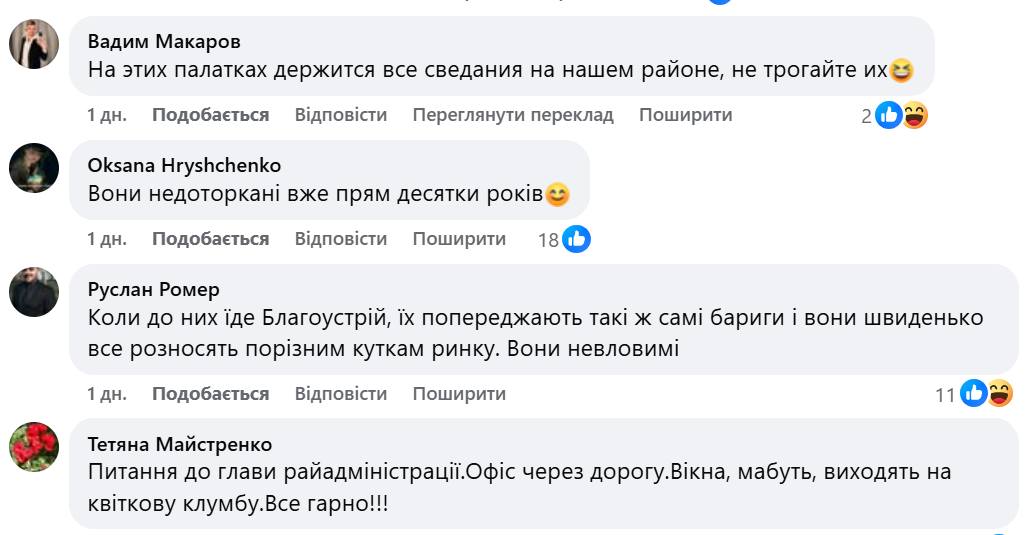
Task: Open Вадим Макаров's profile picture
Action: [34, 44]
